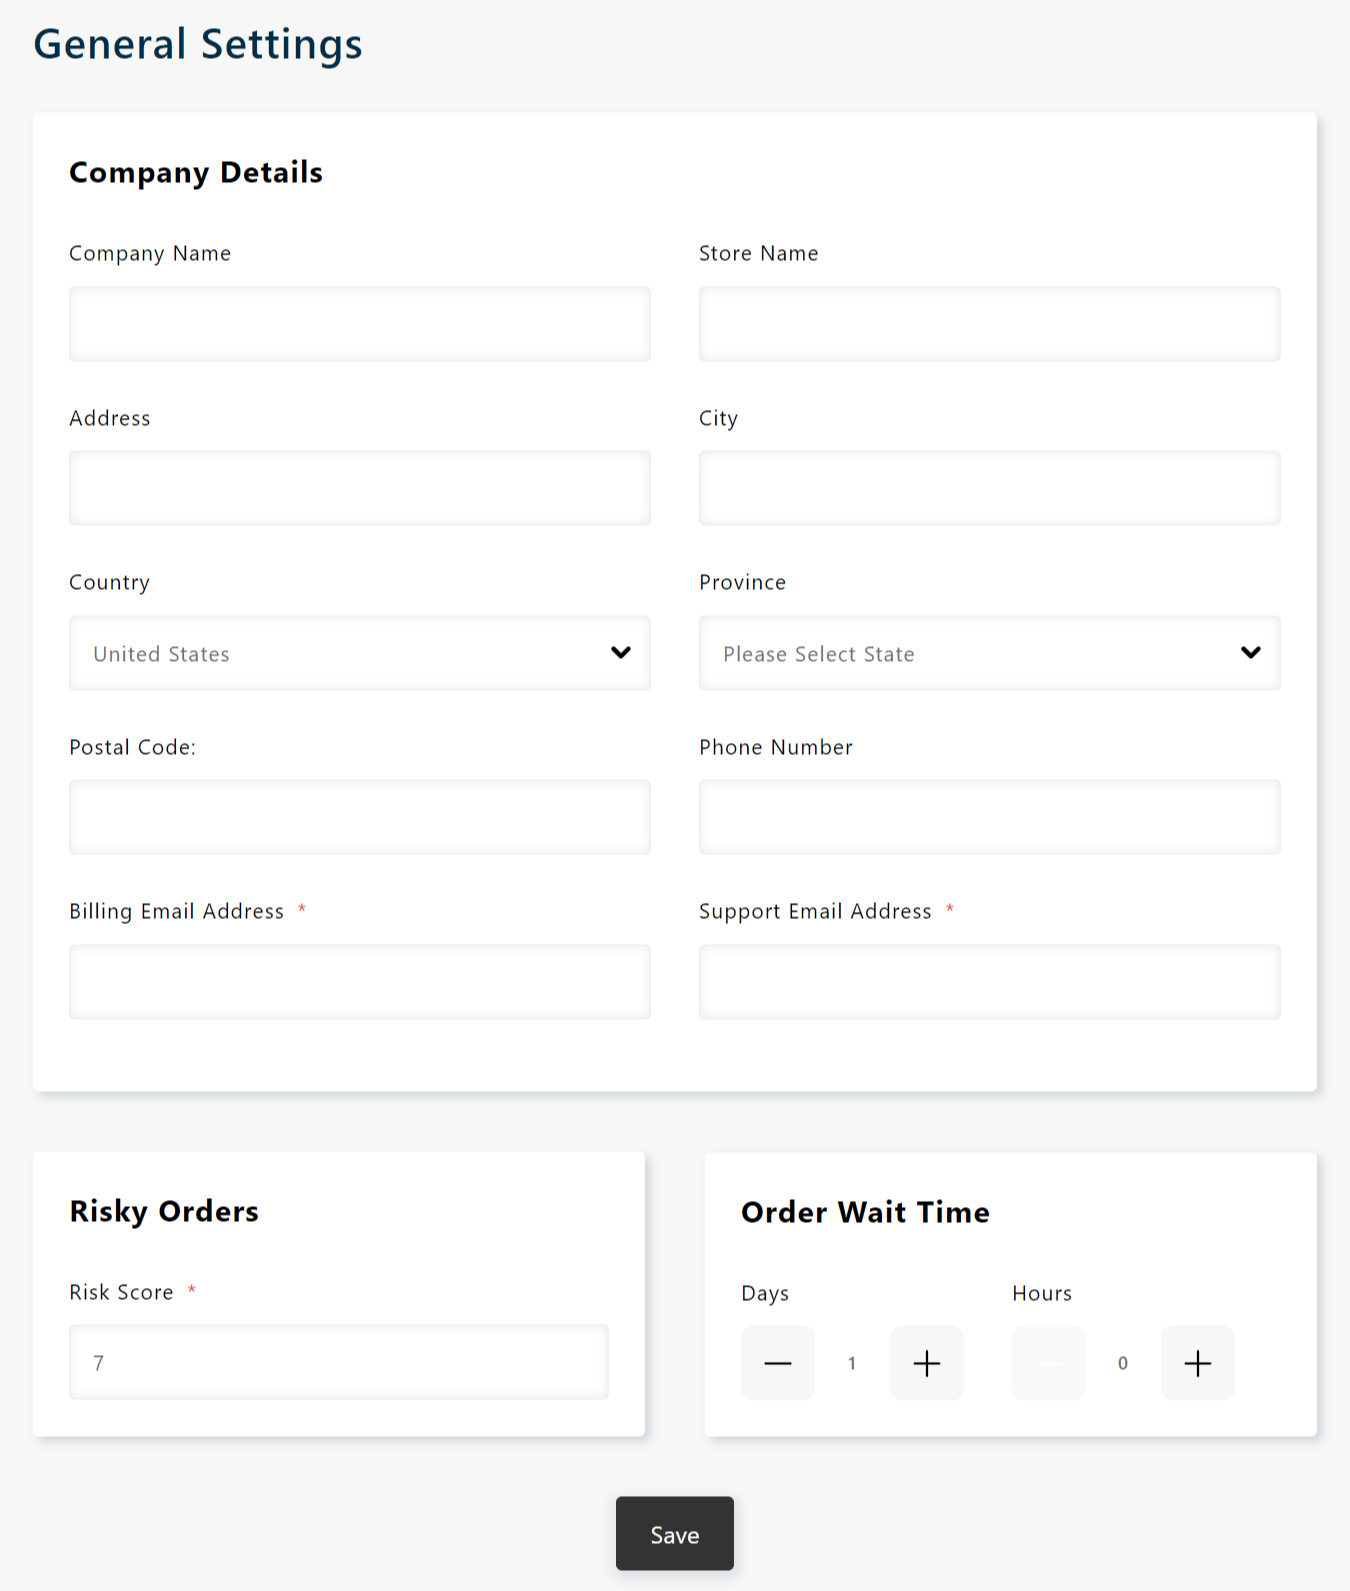Save the general settings
The height and width of the screenshot is (1591, 1350).
[675, 1534]
